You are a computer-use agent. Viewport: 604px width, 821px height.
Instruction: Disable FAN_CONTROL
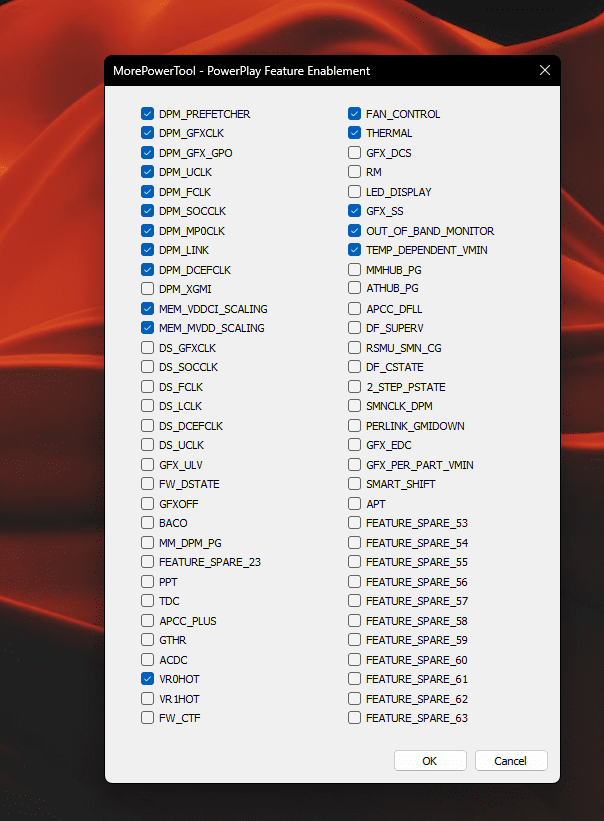[354, 114]
